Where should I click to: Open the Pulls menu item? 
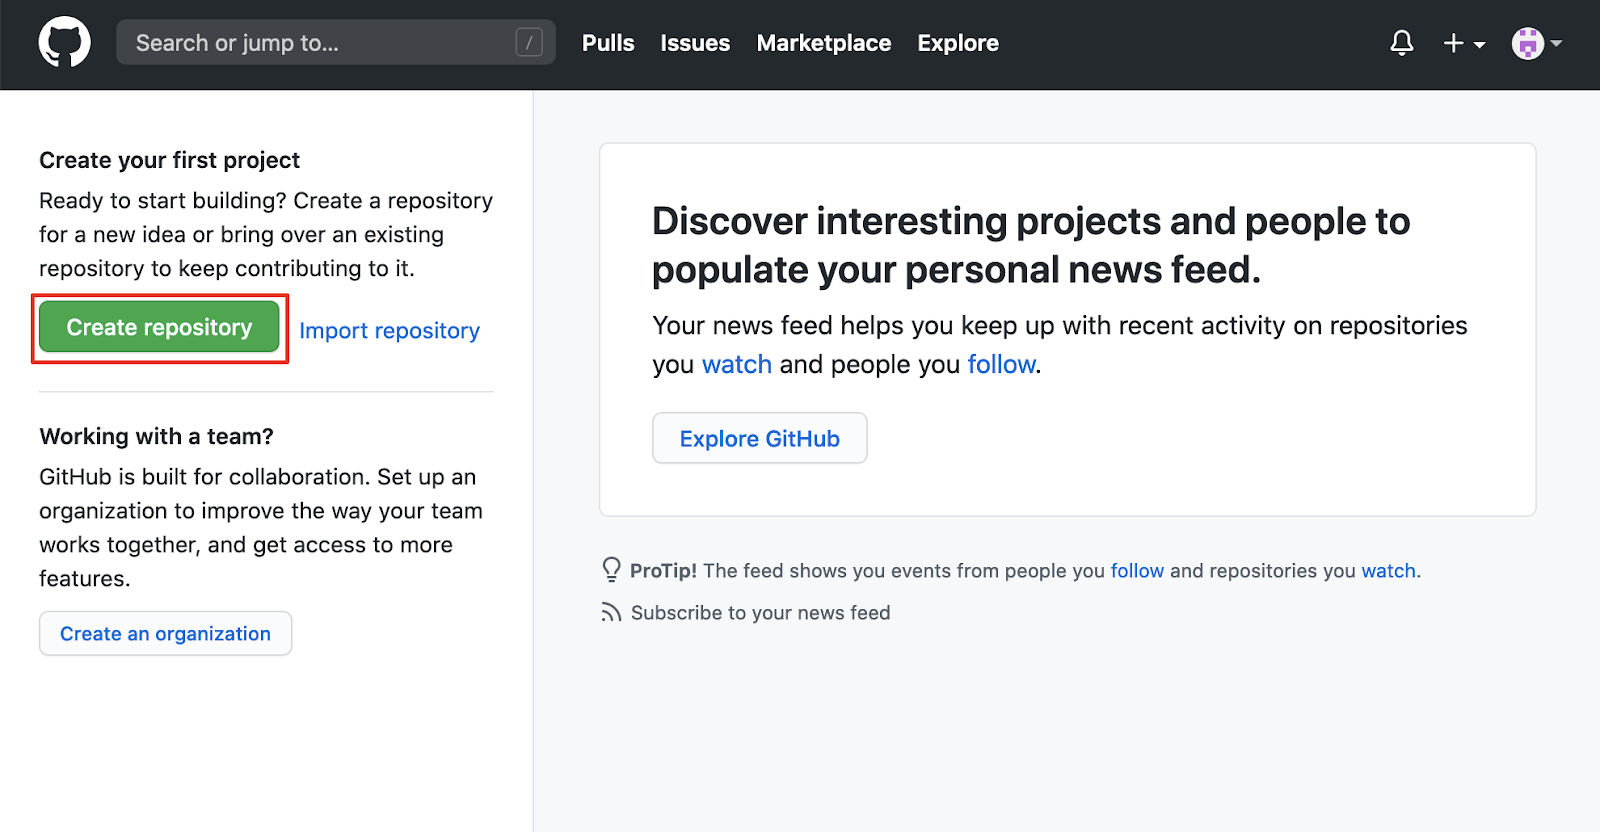click(x=608, y=43)
